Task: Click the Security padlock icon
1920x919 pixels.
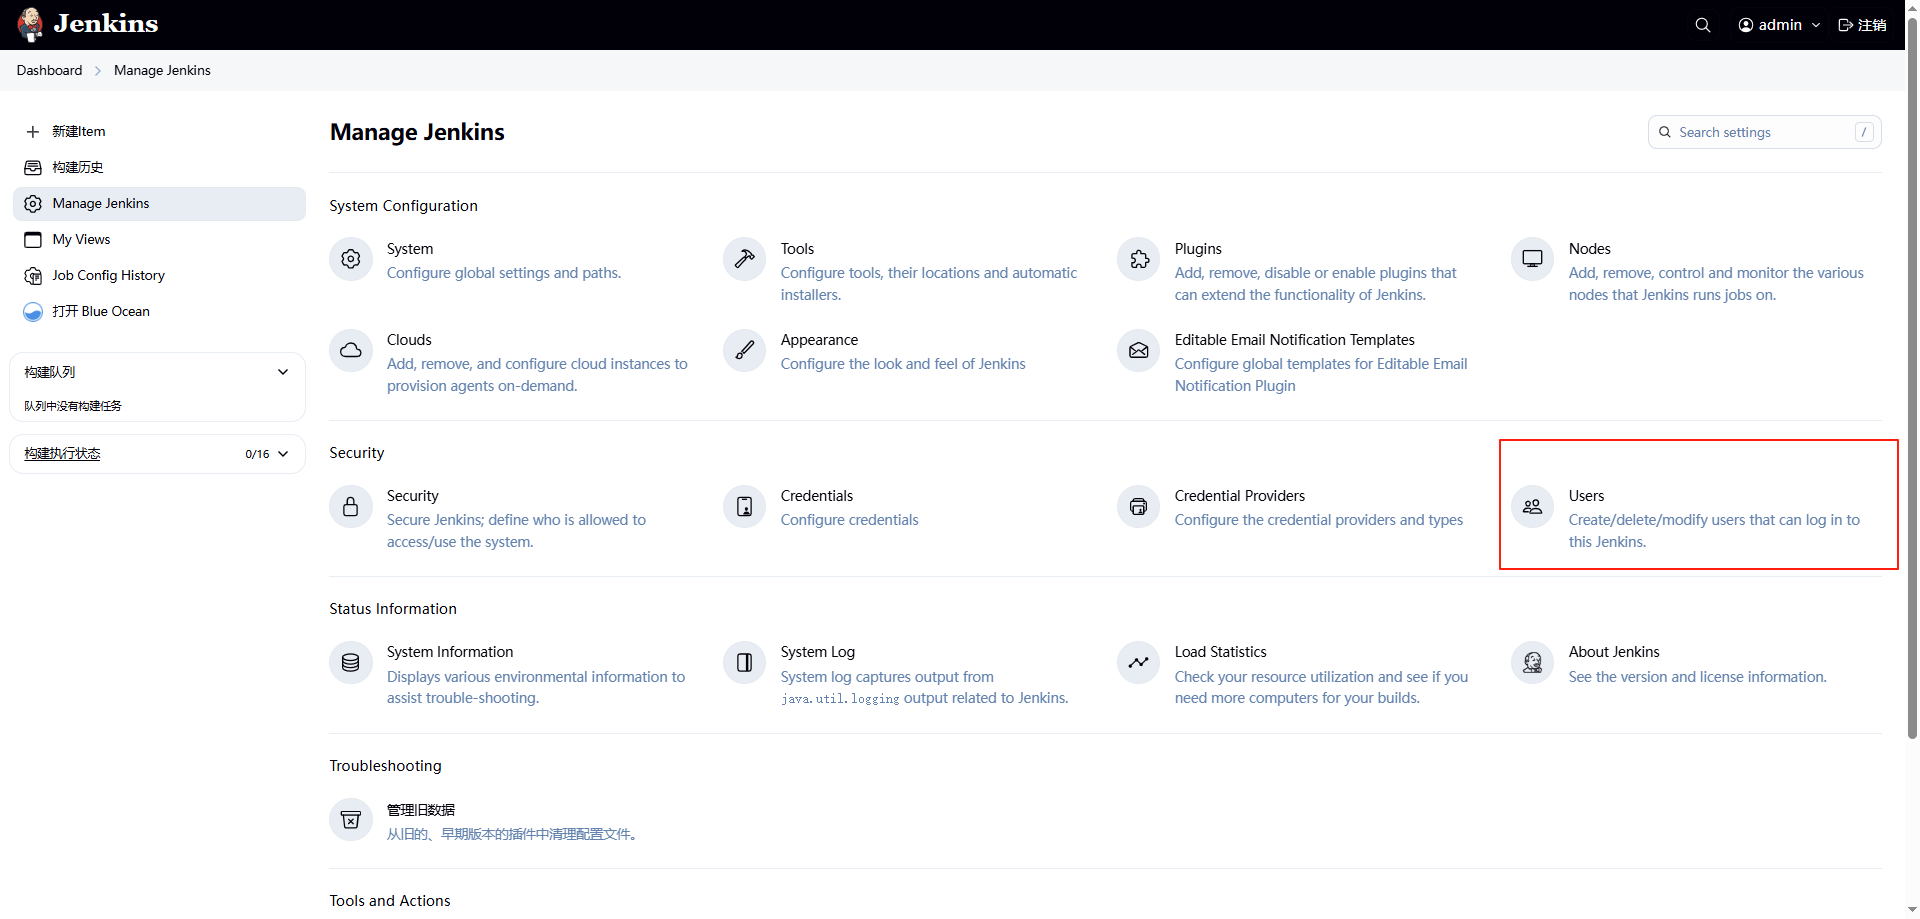Action: click(350, 507)
